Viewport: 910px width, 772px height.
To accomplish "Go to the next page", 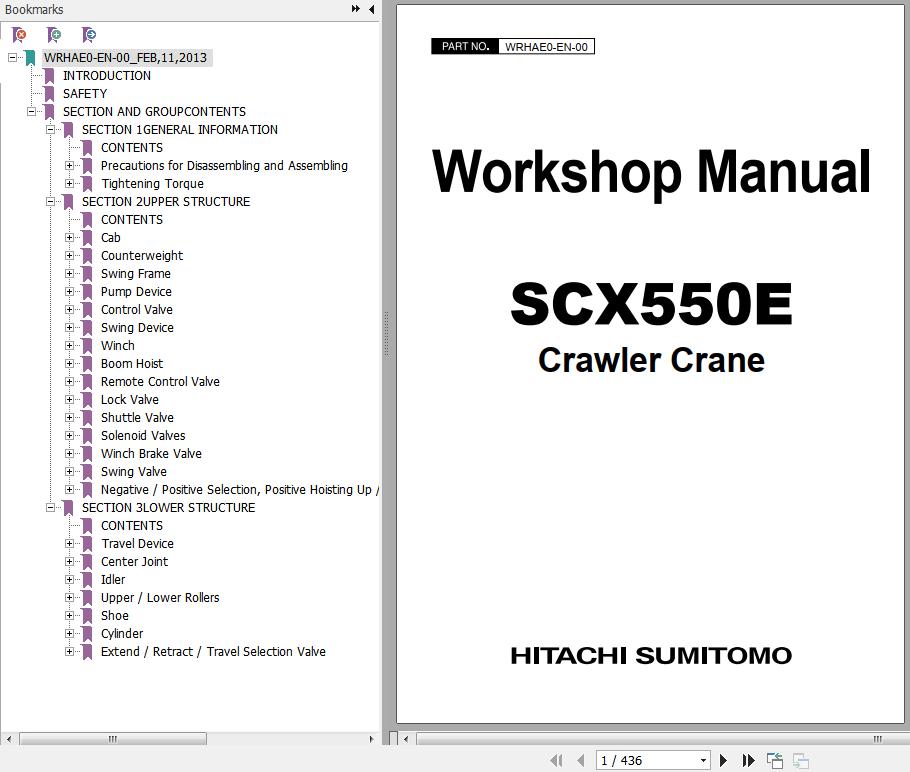I will [x=723, y=760].
